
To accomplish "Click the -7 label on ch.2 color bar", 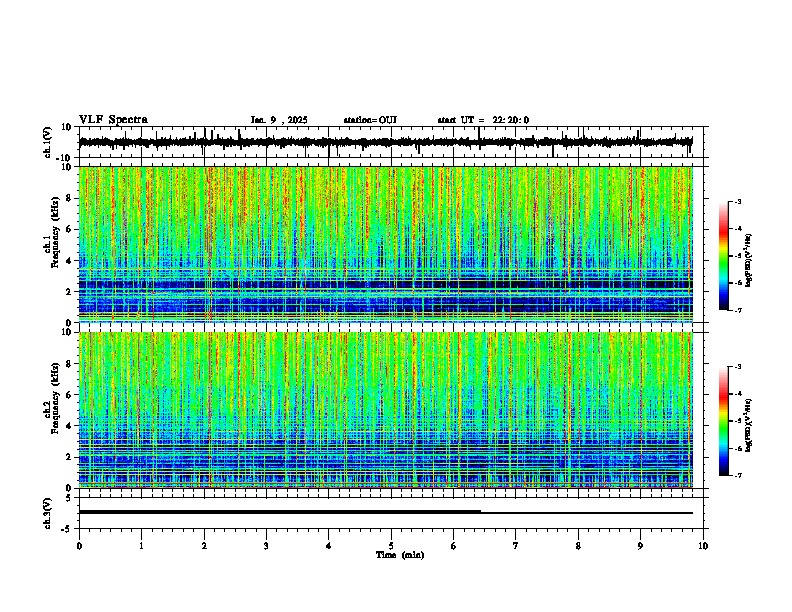I will (x=737, y=475).
